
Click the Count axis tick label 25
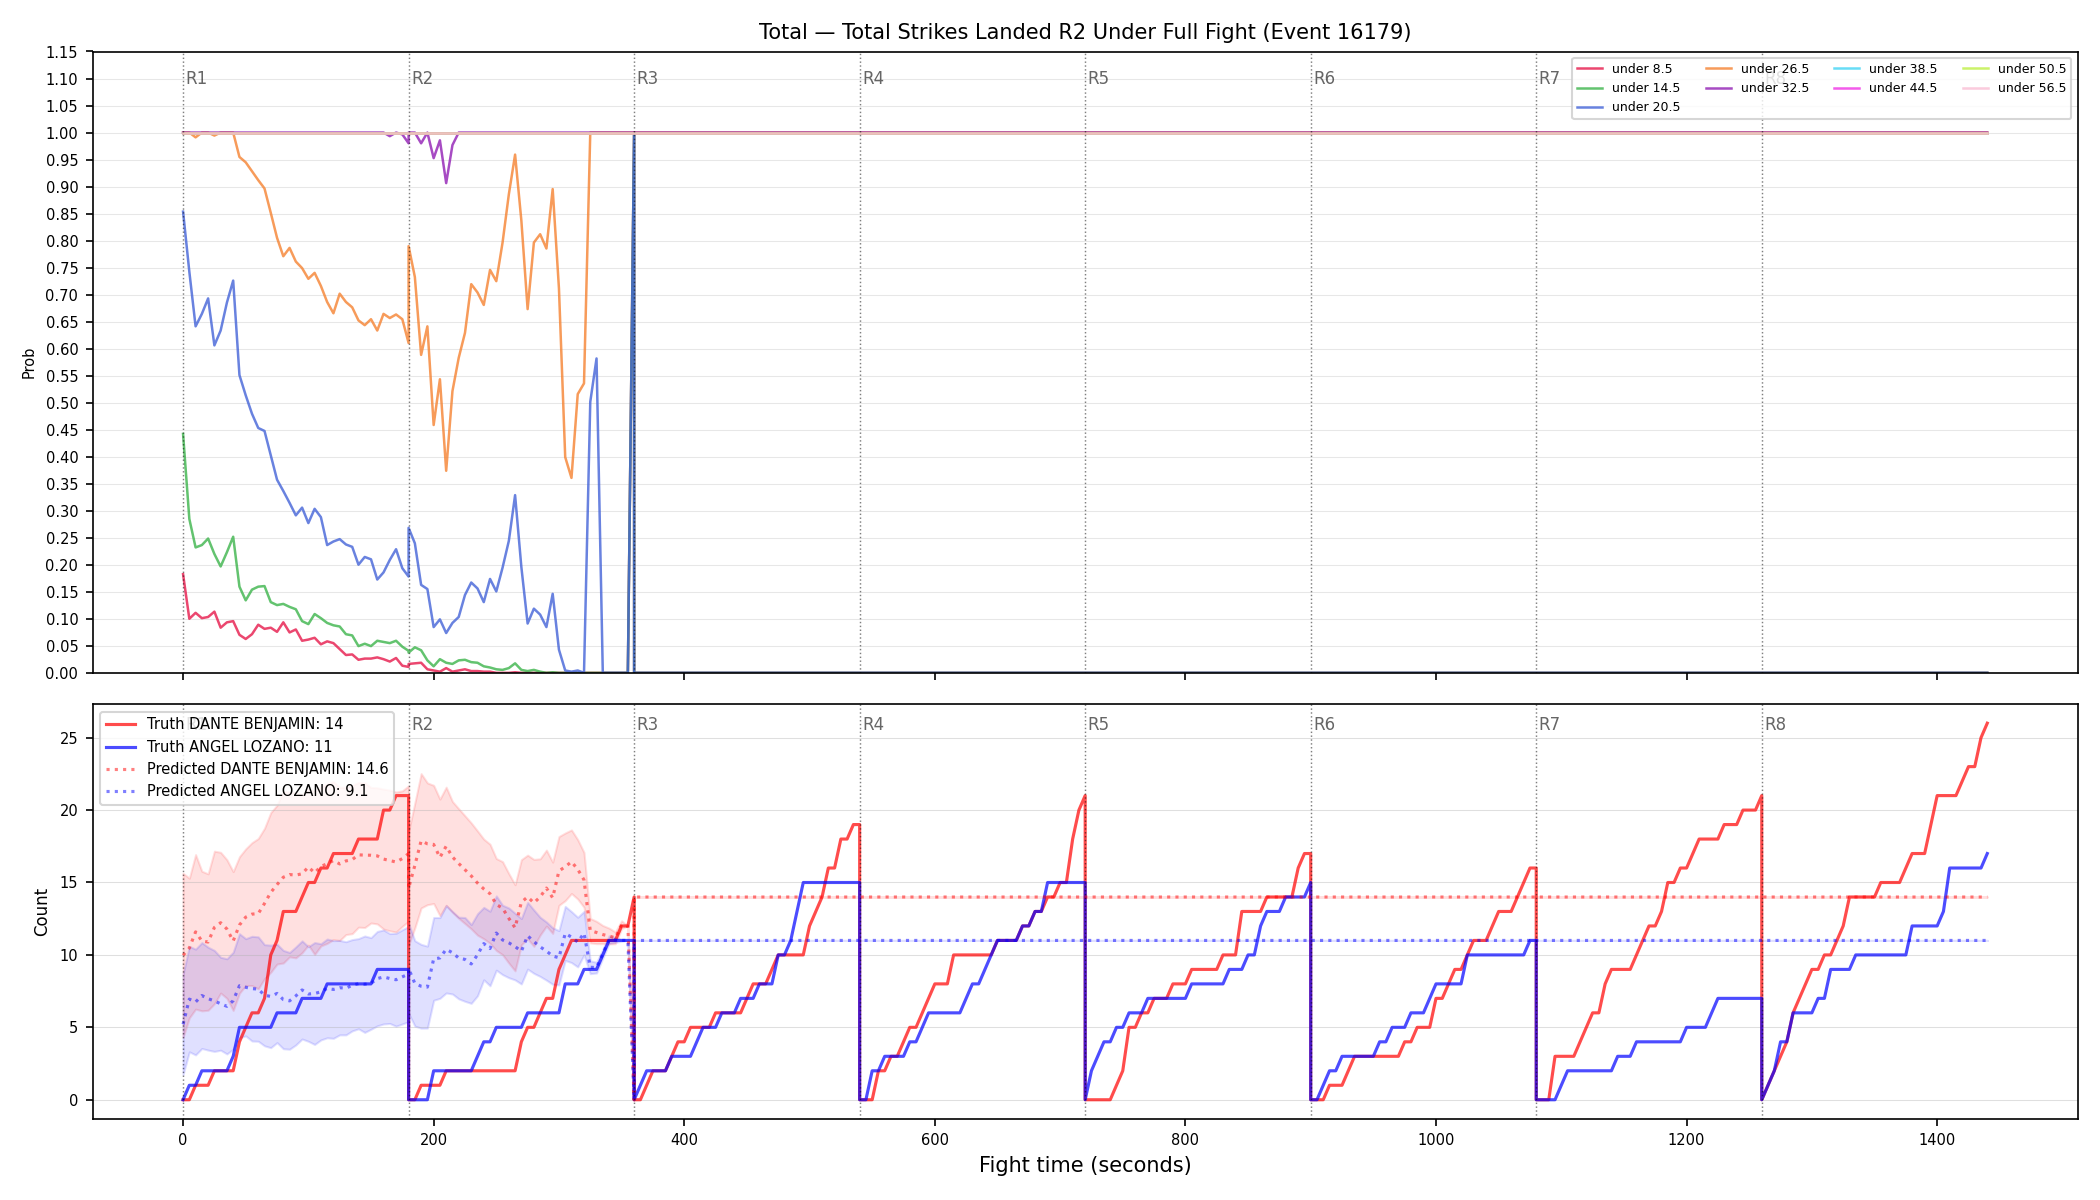click(69, 738)
